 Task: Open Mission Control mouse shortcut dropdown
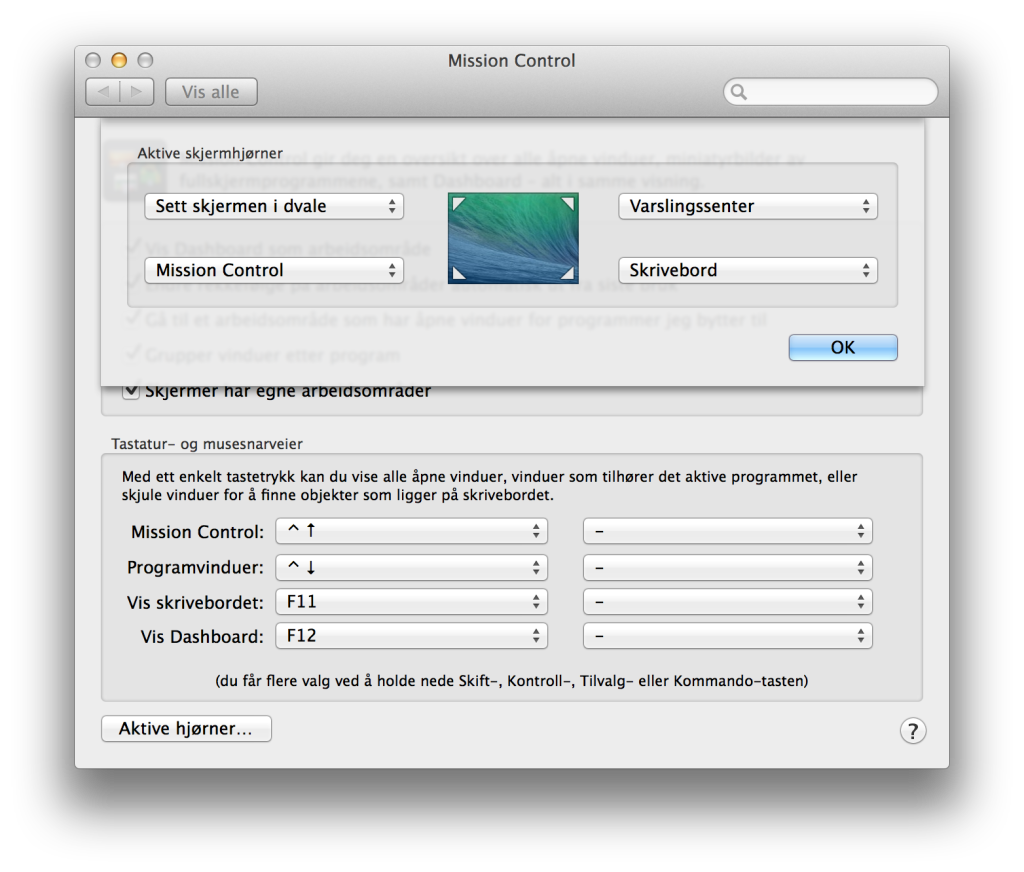728,531
